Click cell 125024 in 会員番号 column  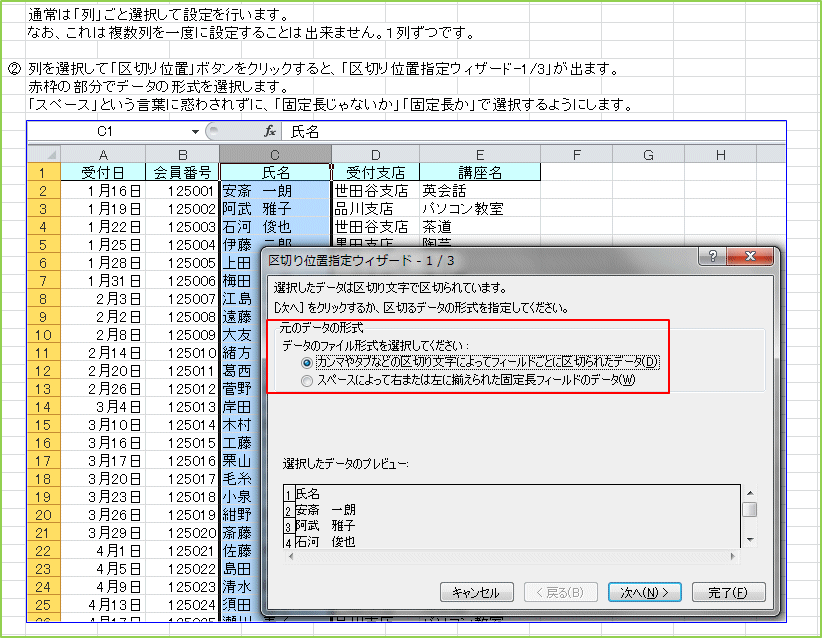click(x=182, y=605)
